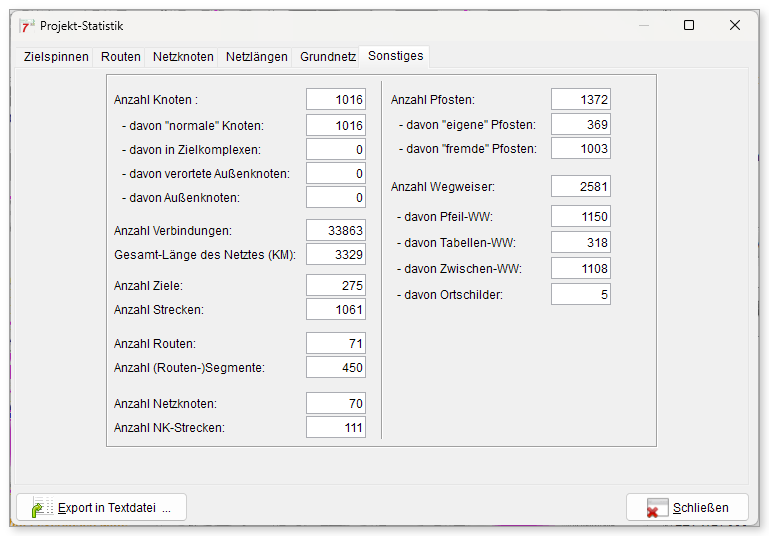The width and height of the screenshot is (769, 536).
Task: Click the "Gesamt-Länge des Netzes (KM):" label
Action: pyautogui.click(x=205, y=255)
